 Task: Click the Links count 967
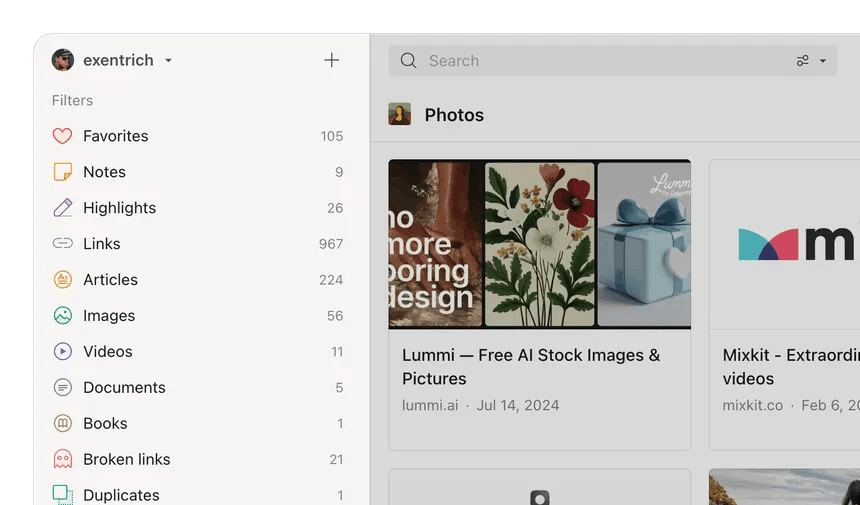[x=331, y=243]
